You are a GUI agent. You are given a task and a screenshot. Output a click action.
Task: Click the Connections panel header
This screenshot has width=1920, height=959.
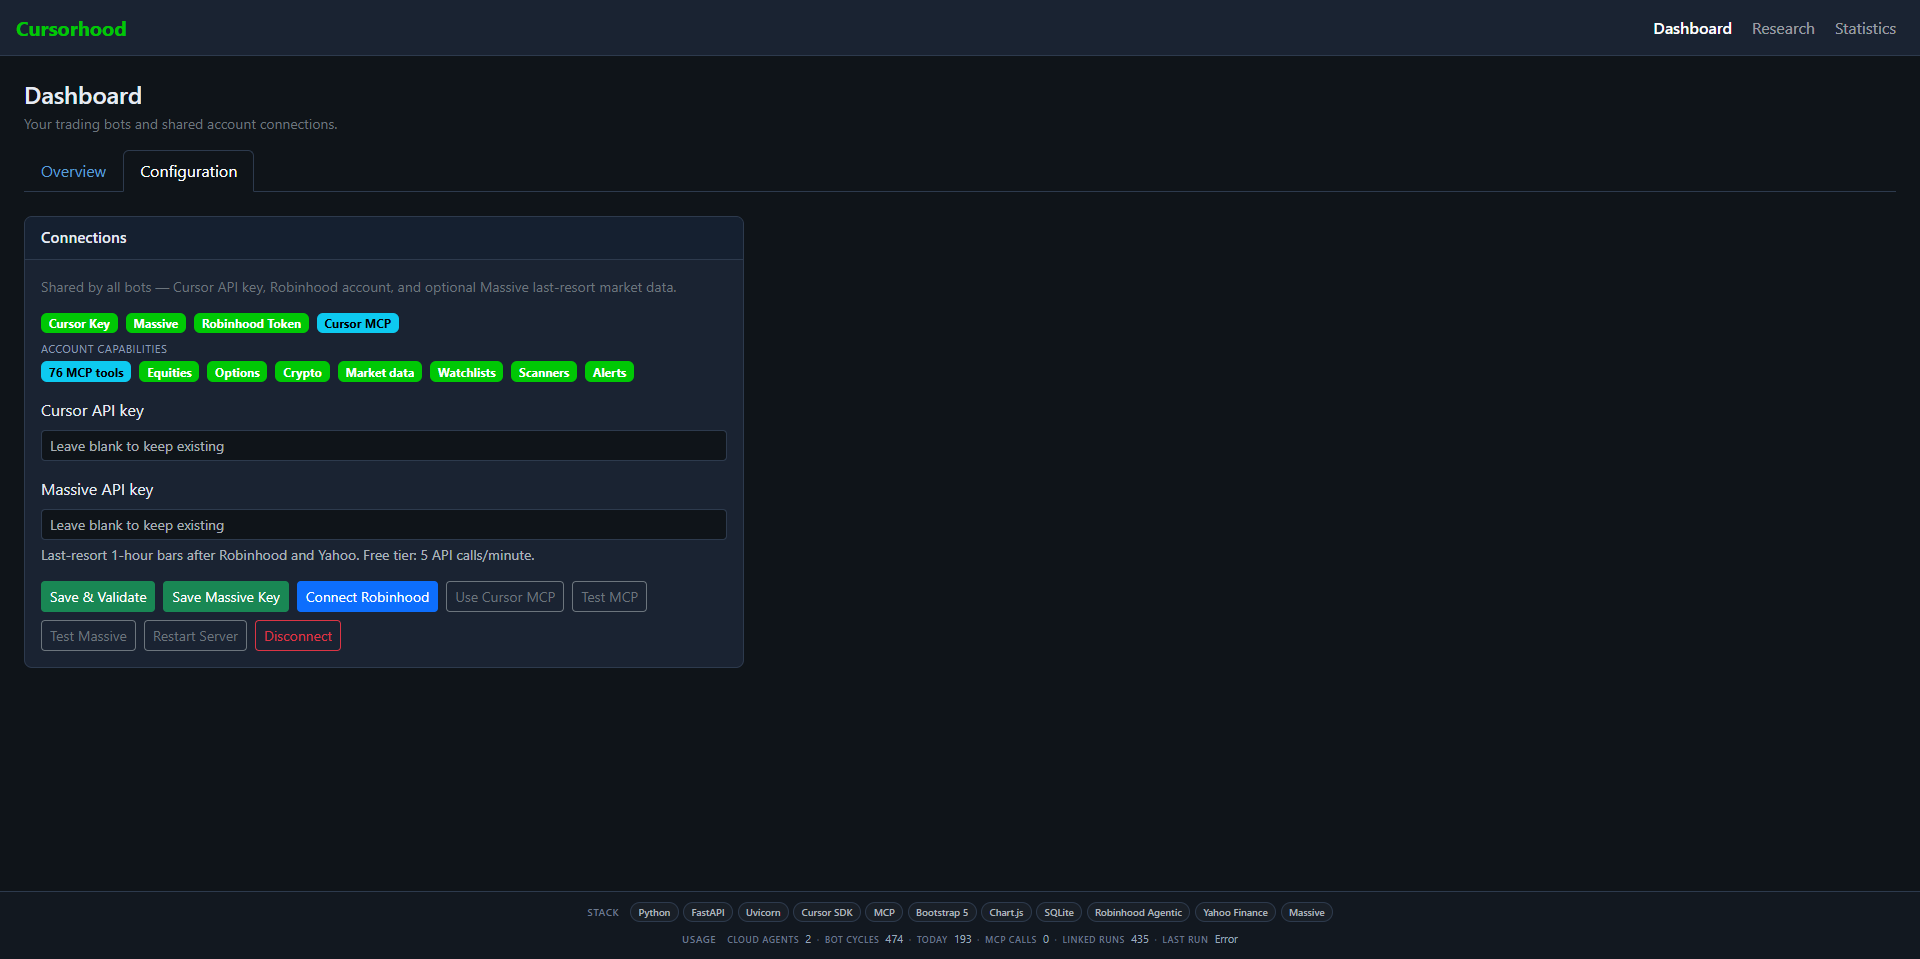pos(384,238)
